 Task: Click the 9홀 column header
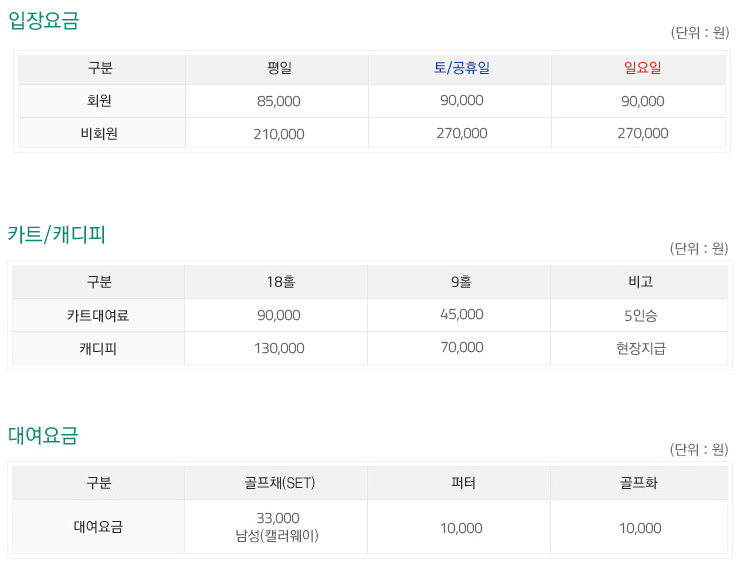click(461, 282)
